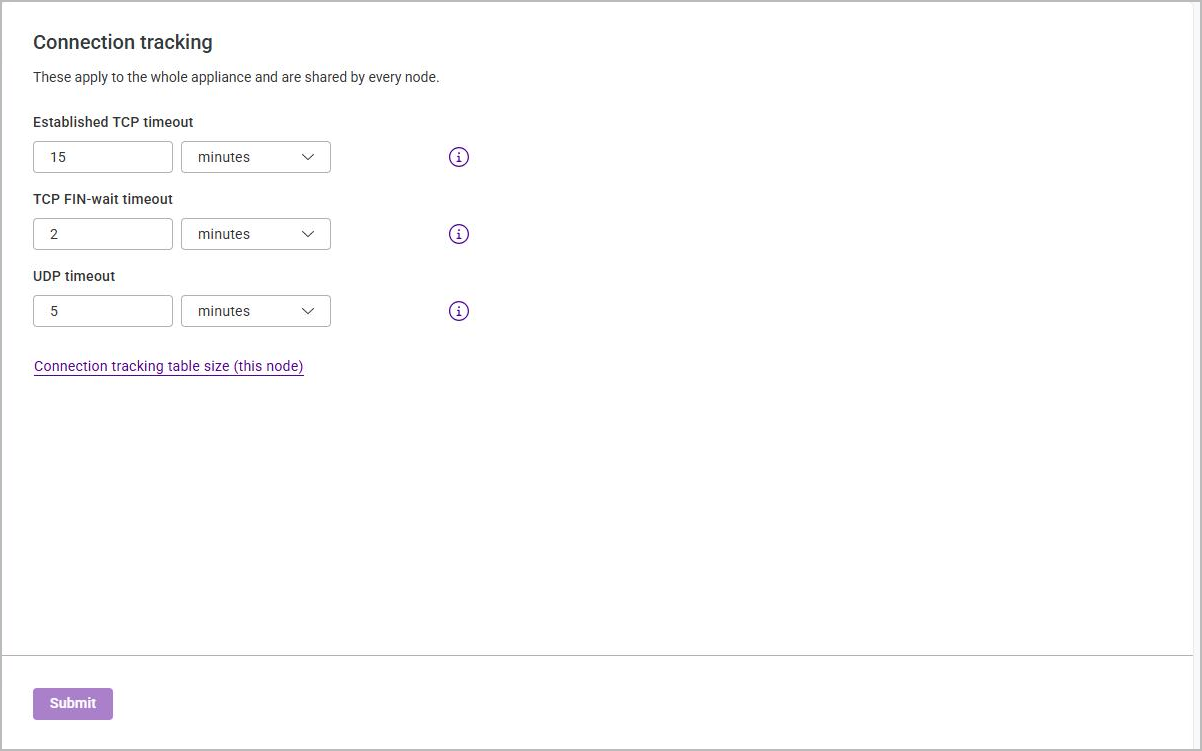Open UDP timeout unit dropdown
This screenshot has width=1202, height=751.
pyautogui.click(x=256, y=311)
